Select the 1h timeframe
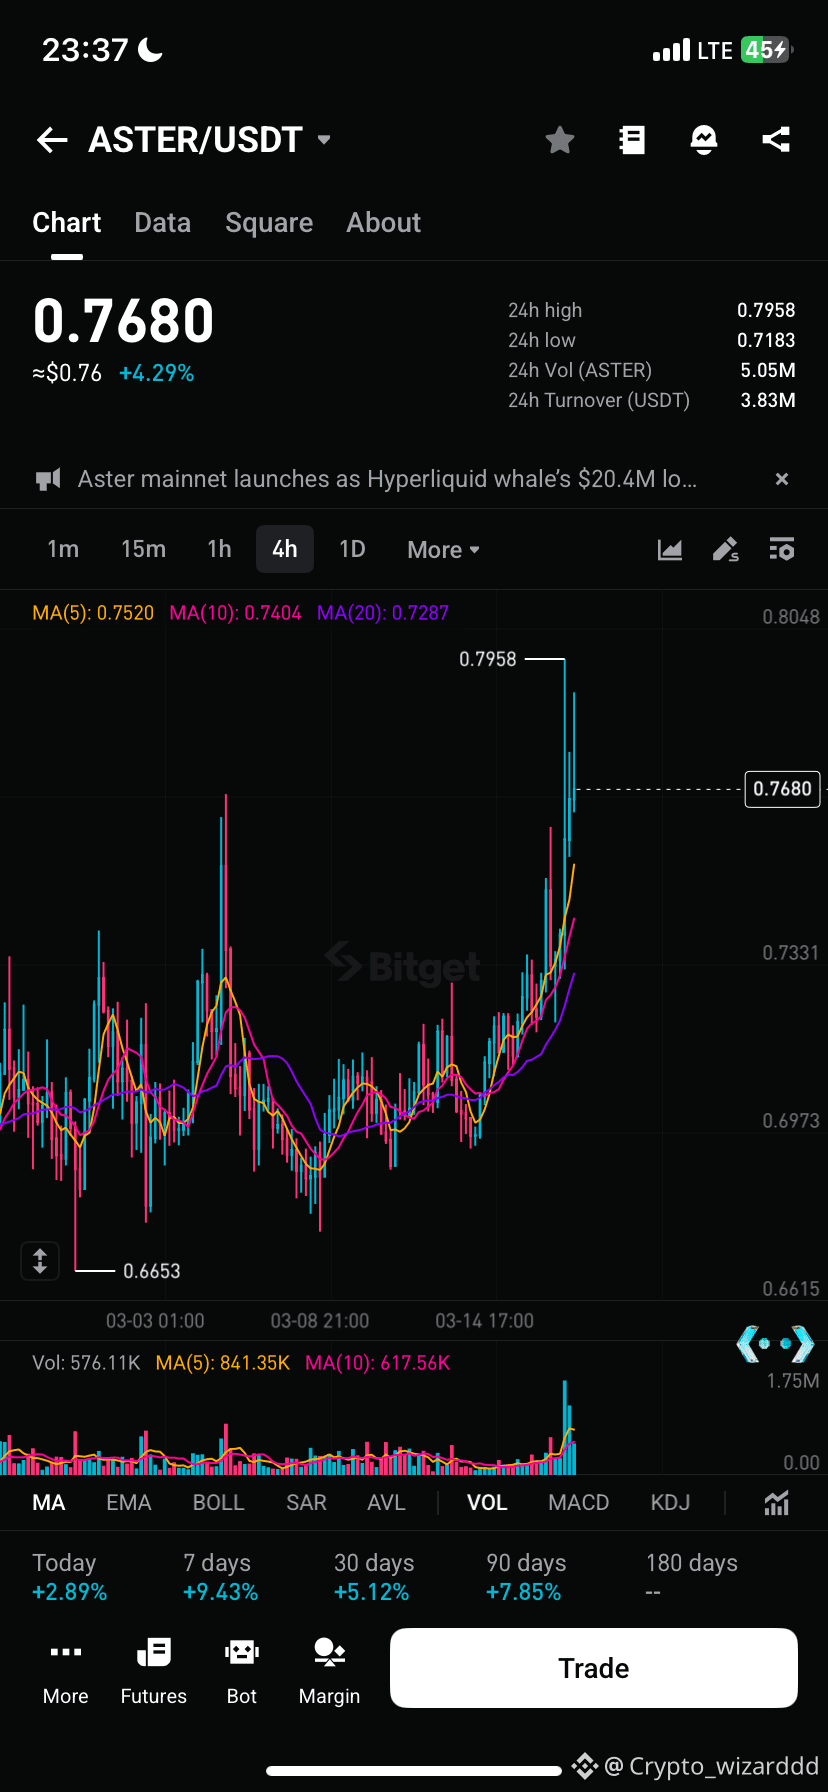Viewport: 828px width, 1792px height. tap(219, 549)
